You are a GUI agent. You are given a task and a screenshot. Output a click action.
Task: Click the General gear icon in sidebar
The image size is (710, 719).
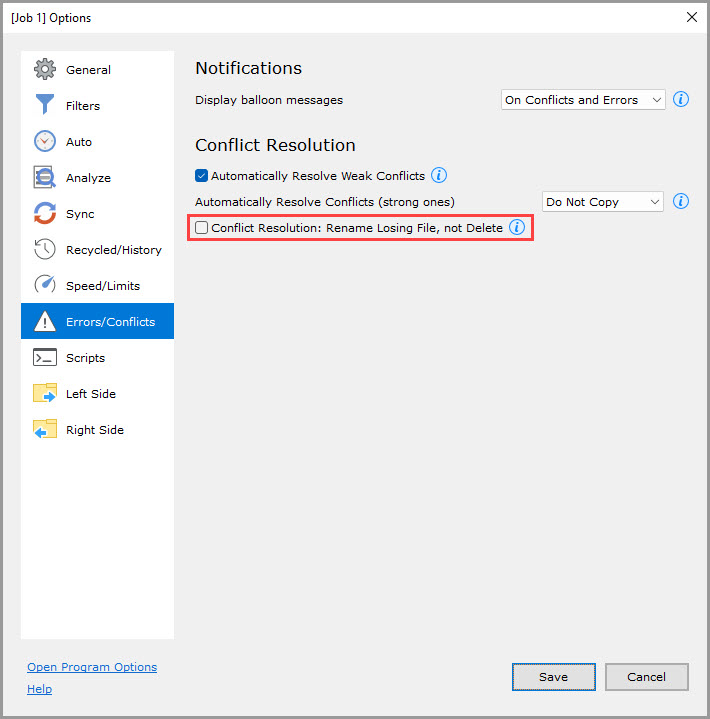[x=45, y=70]
